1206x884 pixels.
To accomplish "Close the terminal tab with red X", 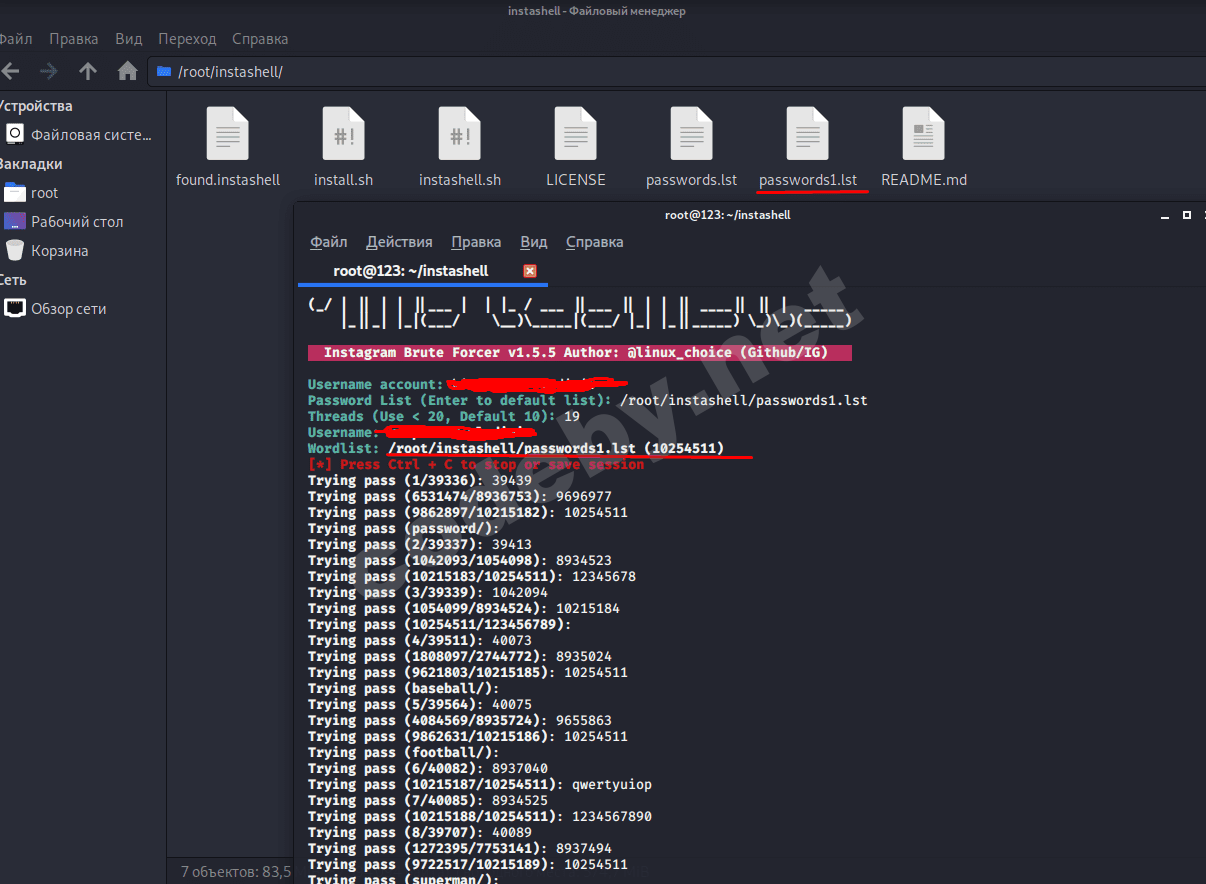I will click(x=530, y=271).
